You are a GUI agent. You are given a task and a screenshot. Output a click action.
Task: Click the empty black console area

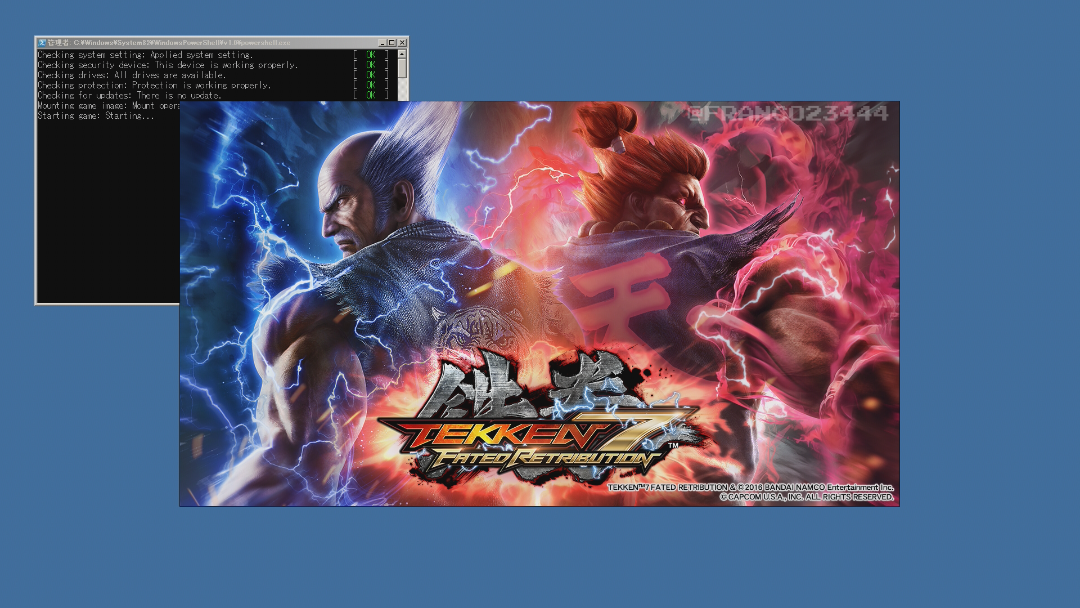click(x=105, y=220)
